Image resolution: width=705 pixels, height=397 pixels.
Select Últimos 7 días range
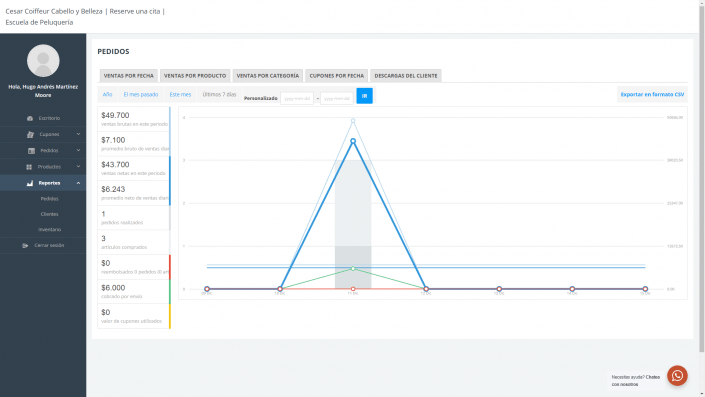[219, 94]
